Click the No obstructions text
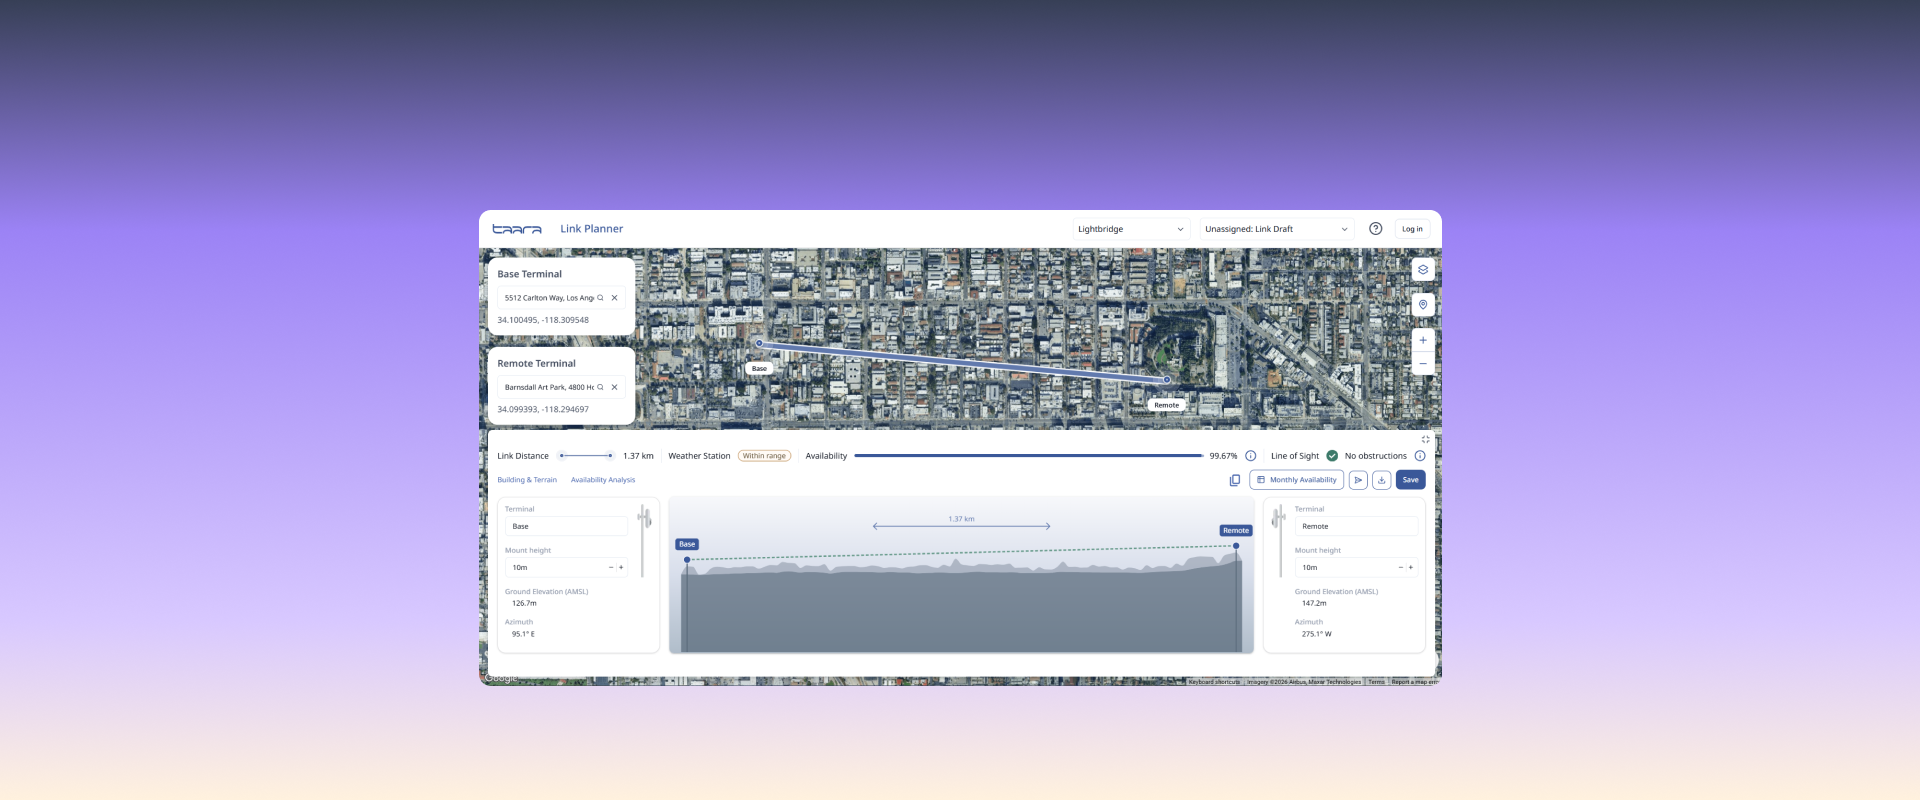This screenshot has height=800, width=1920. pyautogui.click(x=1375, y=456)
